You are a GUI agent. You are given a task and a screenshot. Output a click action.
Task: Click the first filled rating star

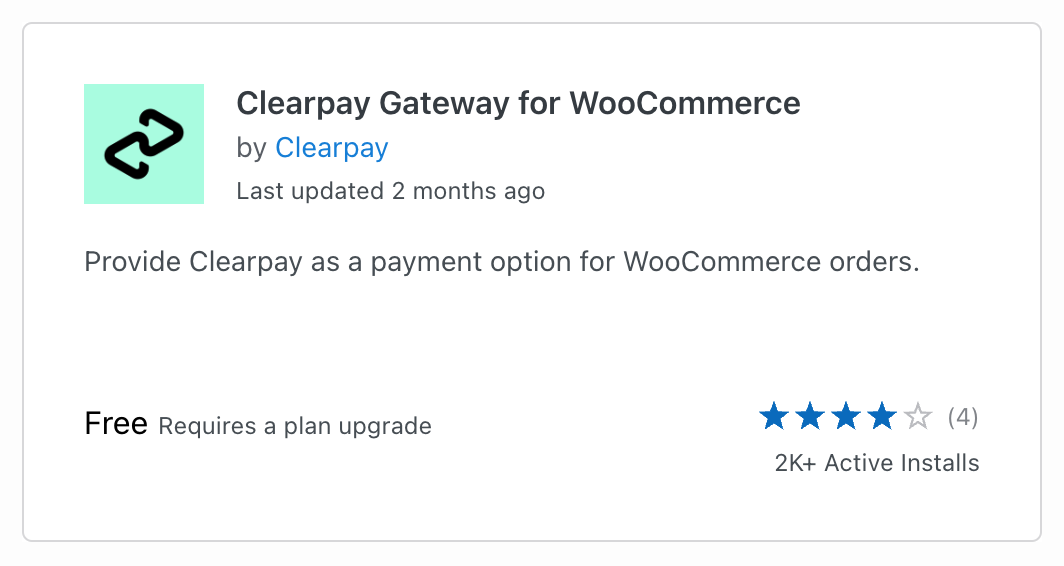774,416
